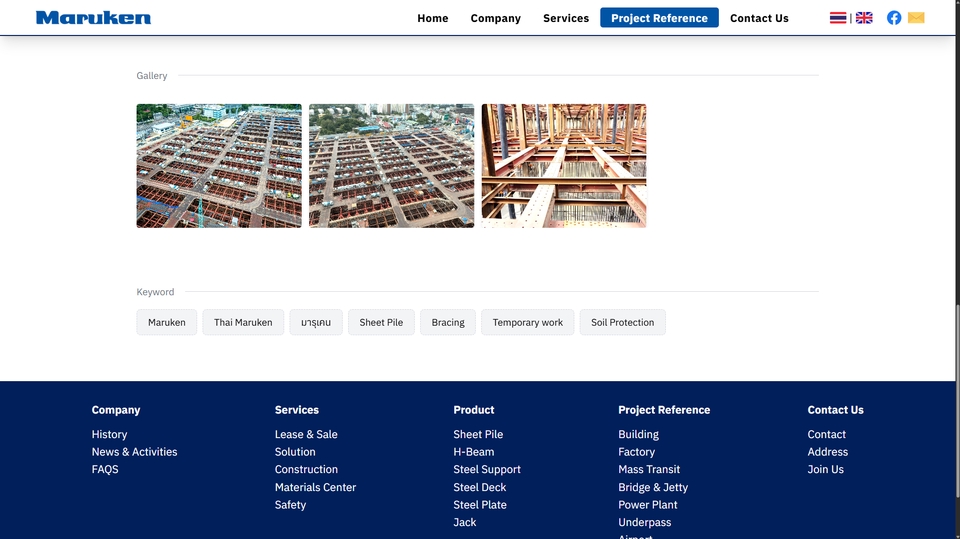Click the Maruken logo
Screen dimensions: 960x539
click(93, 18)
